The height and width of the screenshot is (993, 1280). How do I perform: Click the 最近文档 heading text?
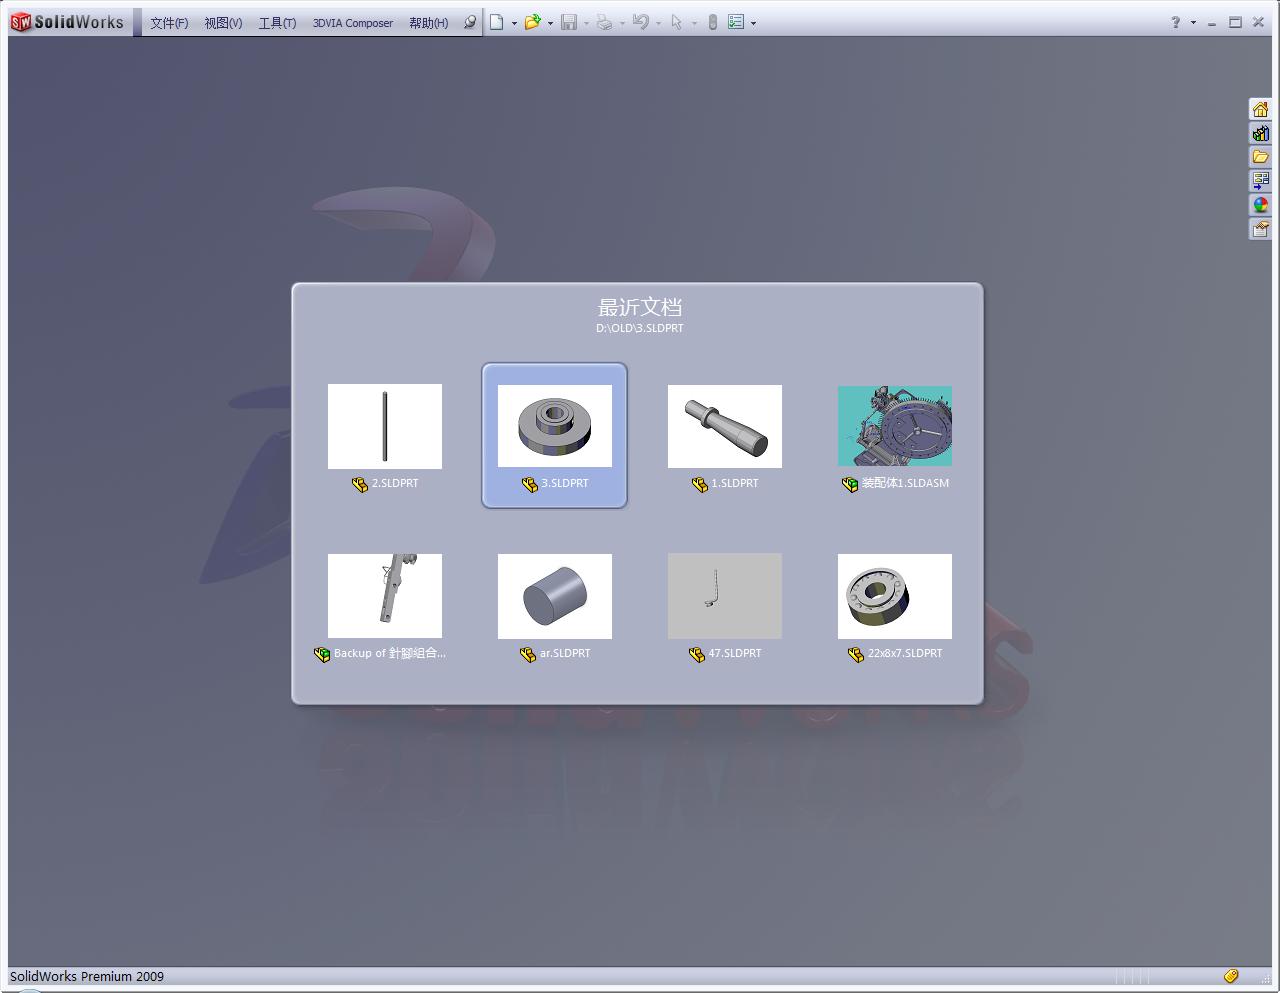coord(640,307)
